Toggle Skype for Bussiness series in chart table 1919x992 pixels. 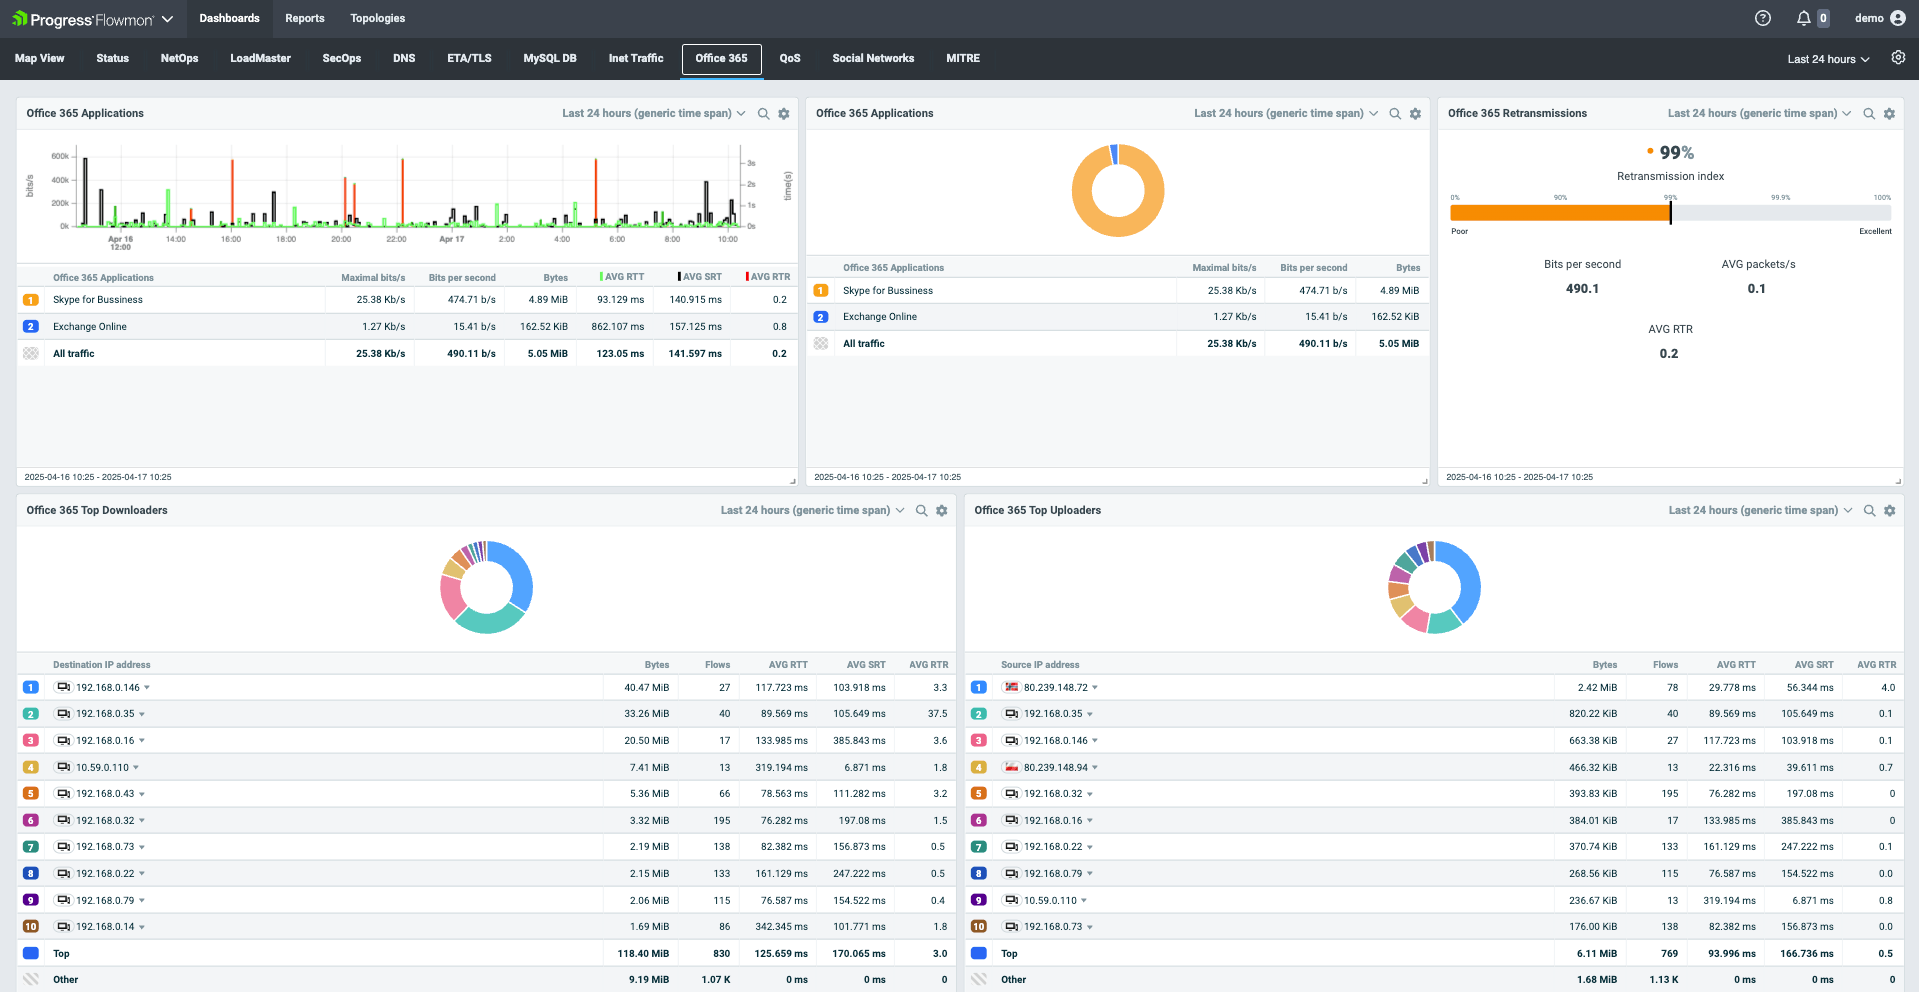(x=31, y=300)
